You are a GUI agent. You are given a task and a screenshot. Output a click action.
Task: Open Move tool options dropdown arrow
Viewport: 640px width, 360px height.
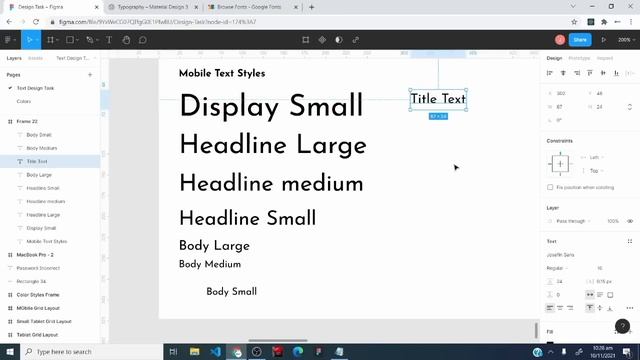pos(37,40)
